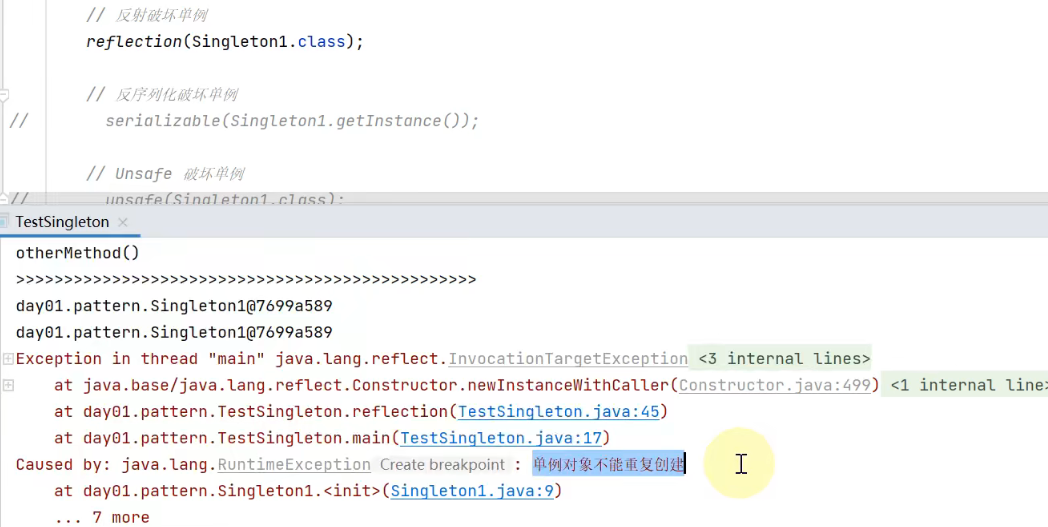This screenshot has height=527, width=1048.
Task: Click the selected 单例对象不能重复创建 message
Action: [608, 464]
